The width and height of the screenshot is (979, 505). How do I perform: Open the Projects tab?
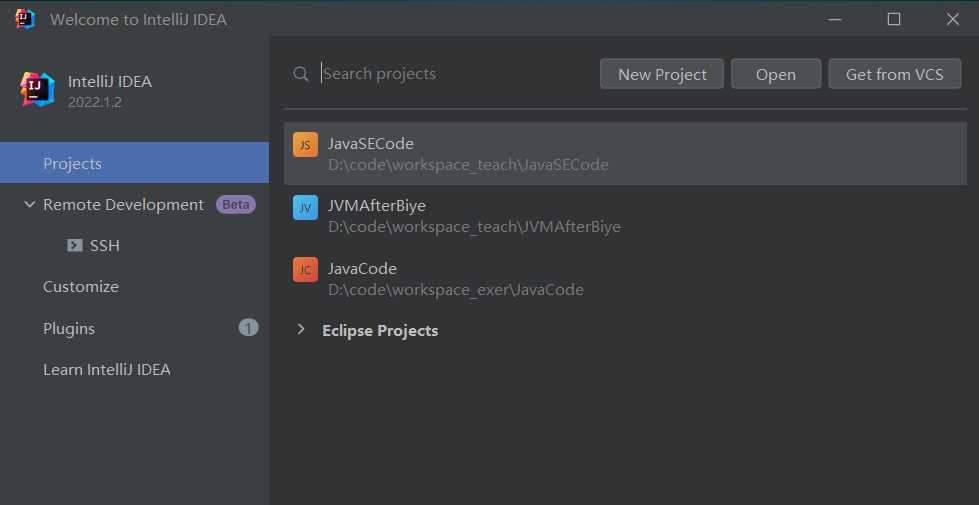[72, 163]
